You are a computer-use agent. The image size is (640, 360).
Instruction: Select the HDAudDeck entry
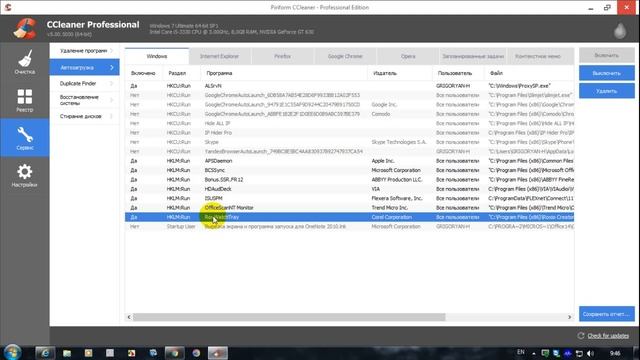pos(349,189)
